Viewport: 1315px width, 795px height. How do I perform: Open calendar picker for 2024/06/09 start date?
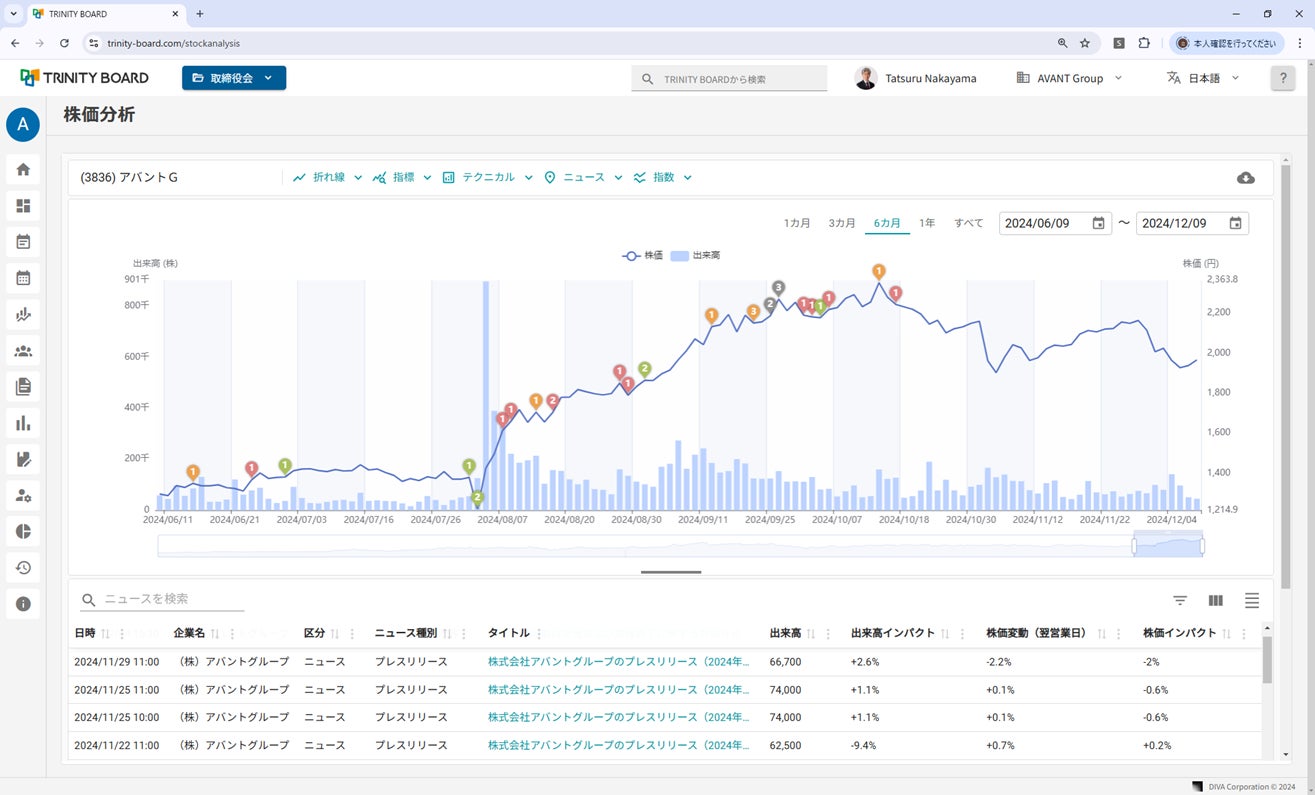click(1099, 223)
